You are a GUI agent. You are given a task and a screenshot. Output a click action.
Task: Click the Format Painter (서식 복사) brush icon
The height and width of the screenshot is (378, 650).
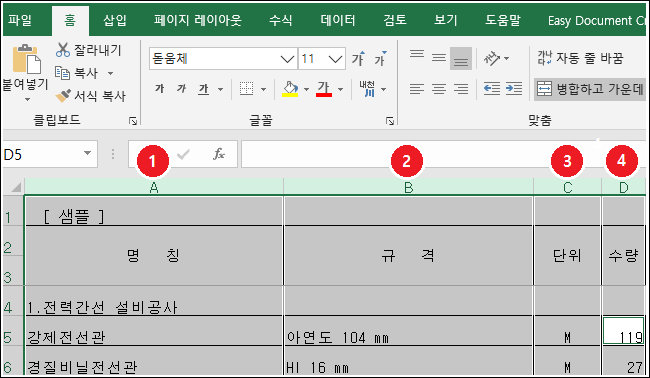(x=63, y=96)
